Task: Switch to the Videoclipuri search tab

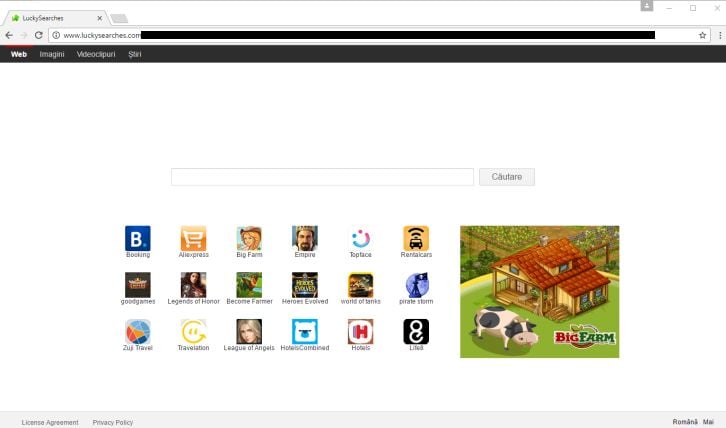Action: click(96, 54)
